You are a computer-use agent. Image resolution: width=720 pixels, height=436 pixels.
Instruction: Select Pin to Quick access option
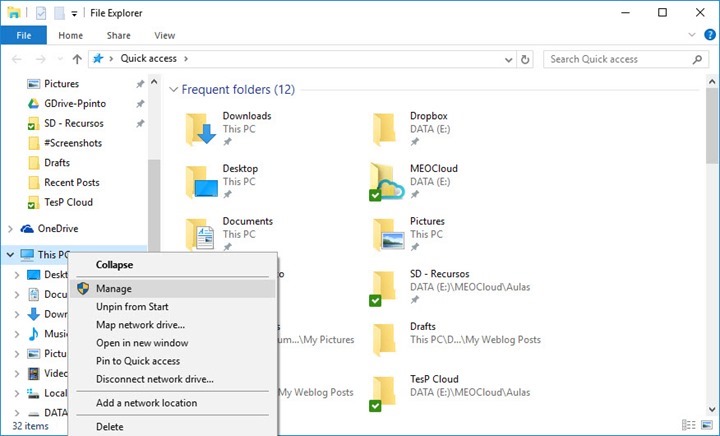138,361
